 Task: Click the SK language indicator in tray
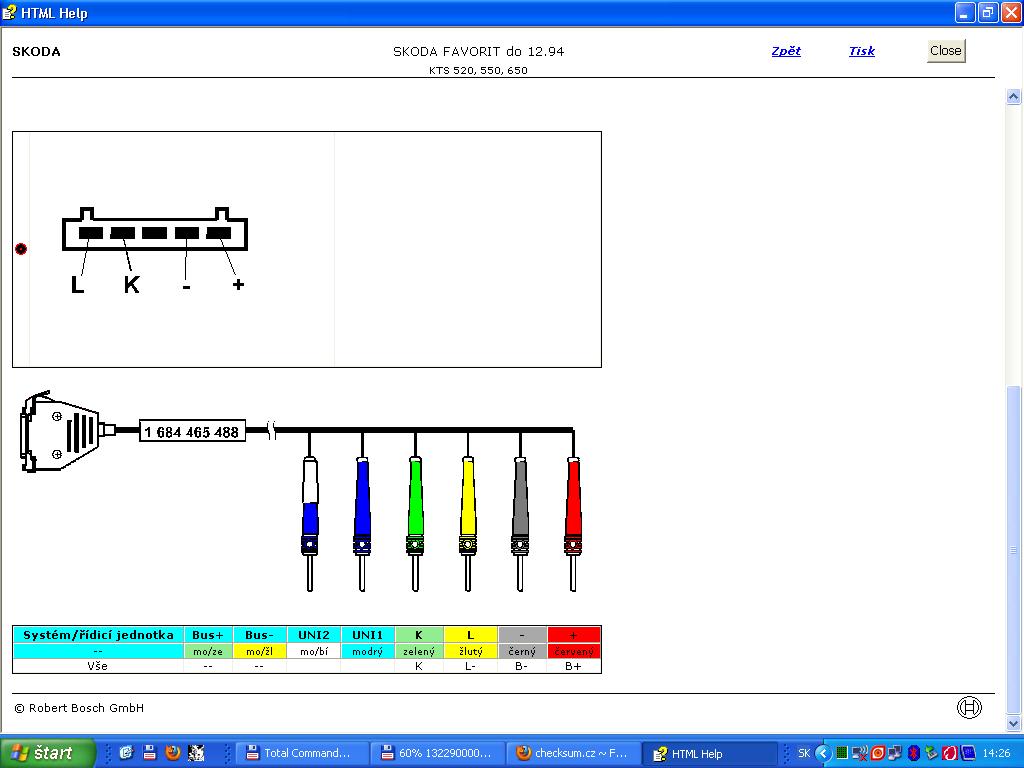click(x=803, y=753)
